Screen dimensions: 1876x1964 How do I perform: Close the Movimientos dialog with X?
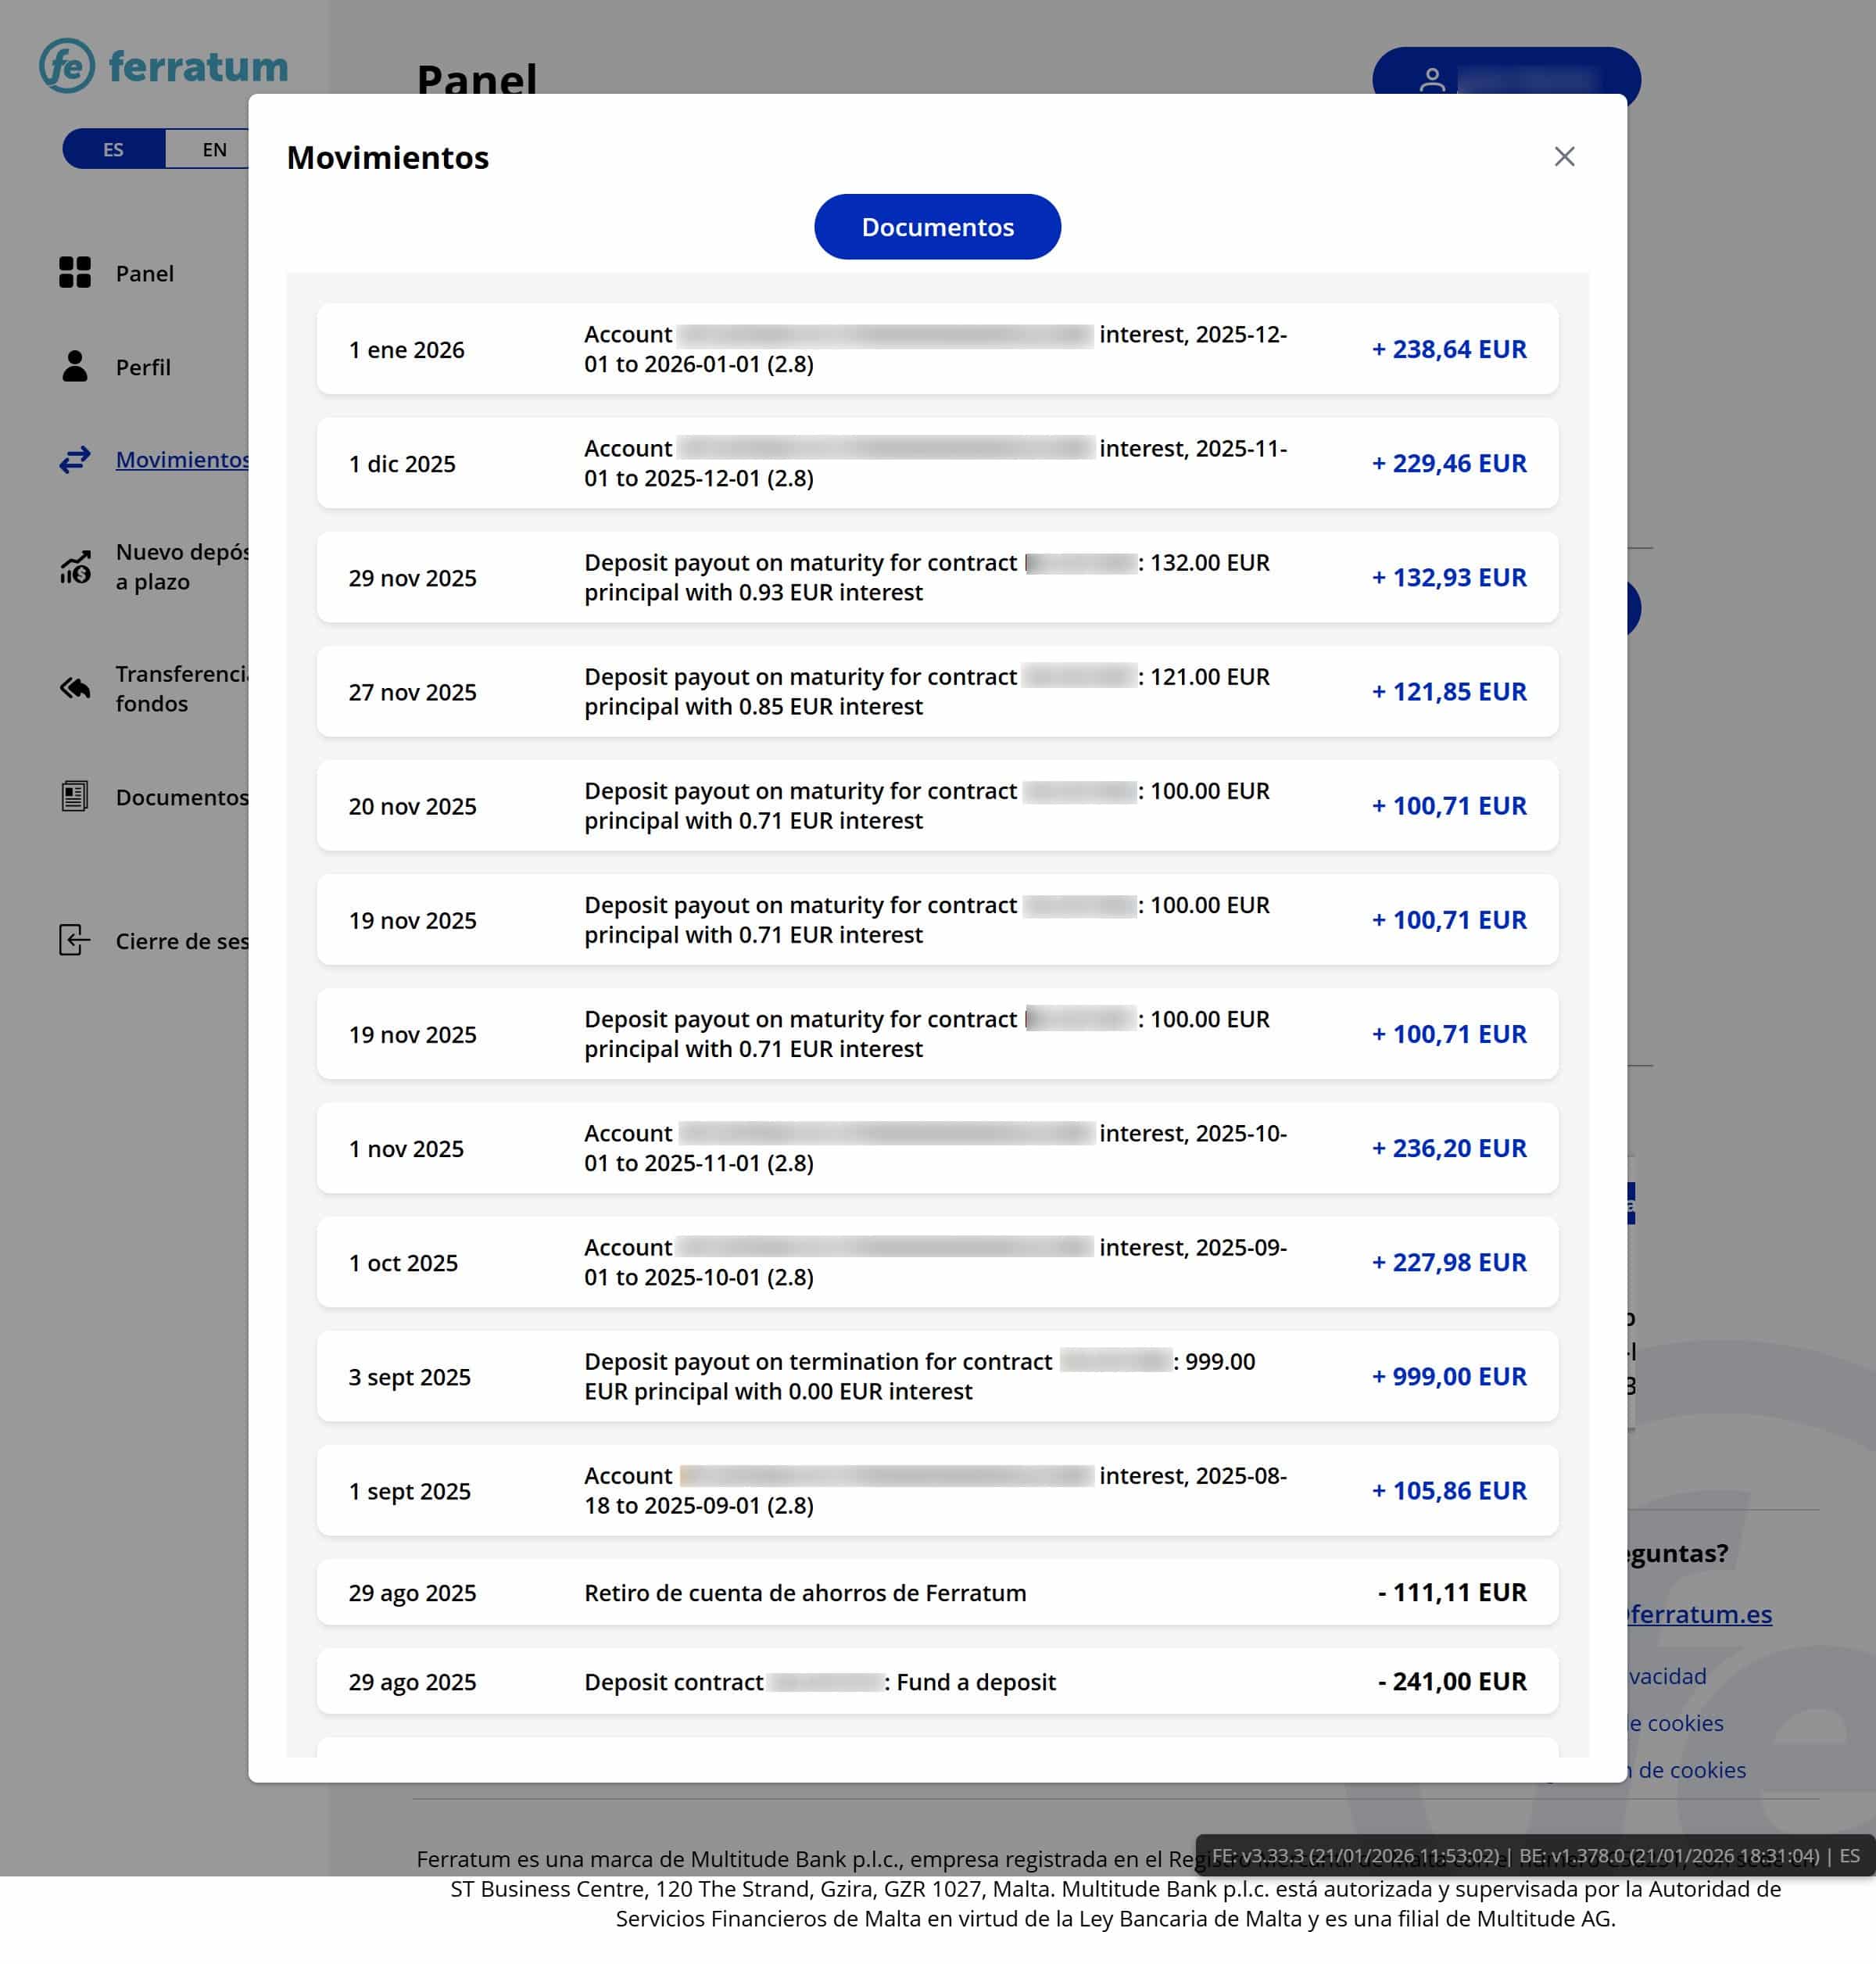[x=1564, y=157]
